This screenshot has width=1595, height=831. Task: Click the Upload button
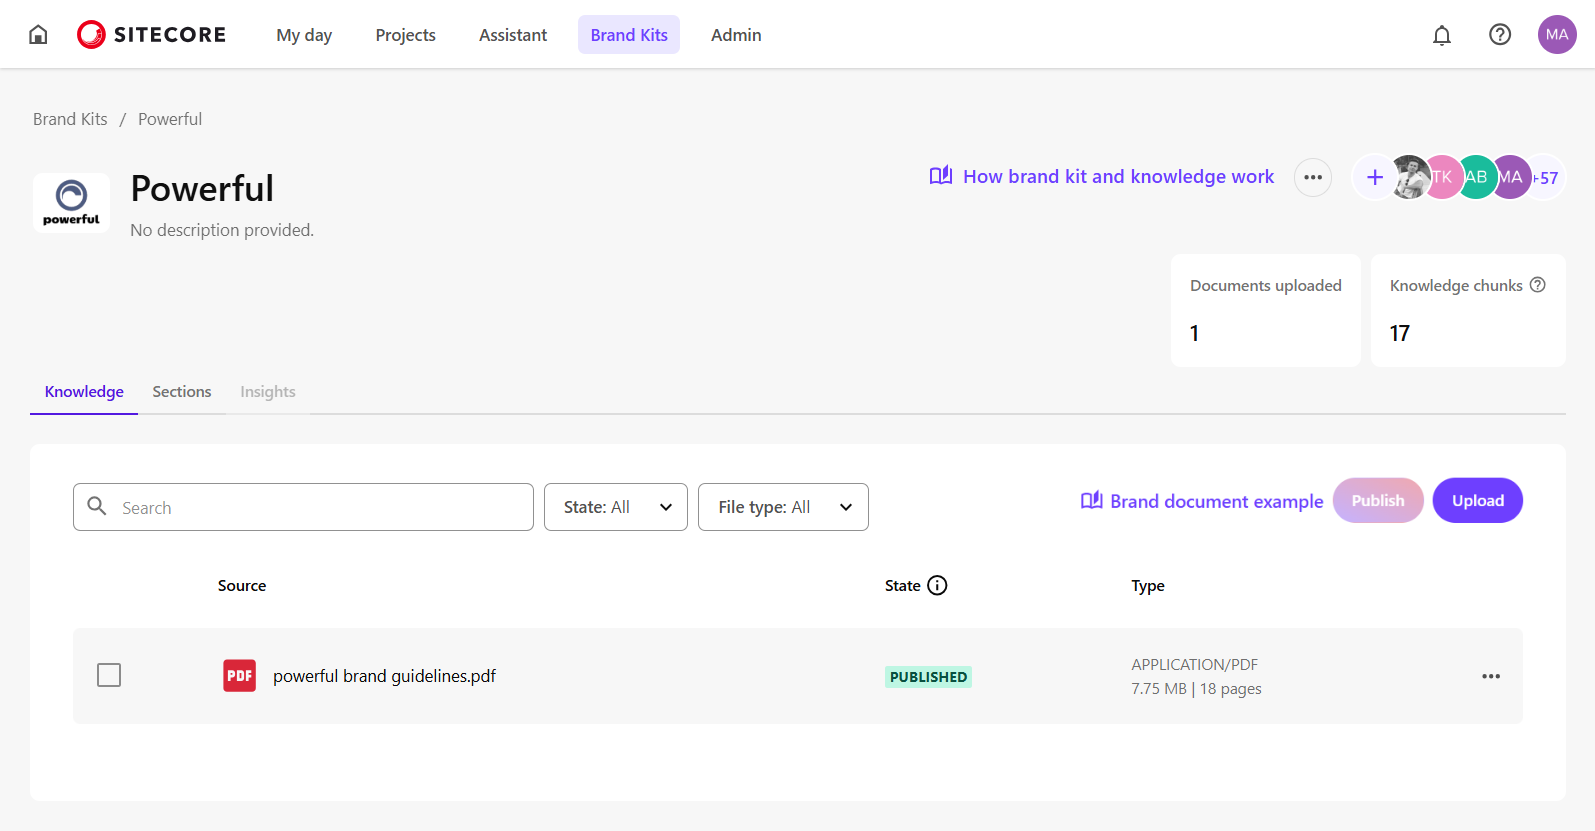click(x=1478, y=501)
